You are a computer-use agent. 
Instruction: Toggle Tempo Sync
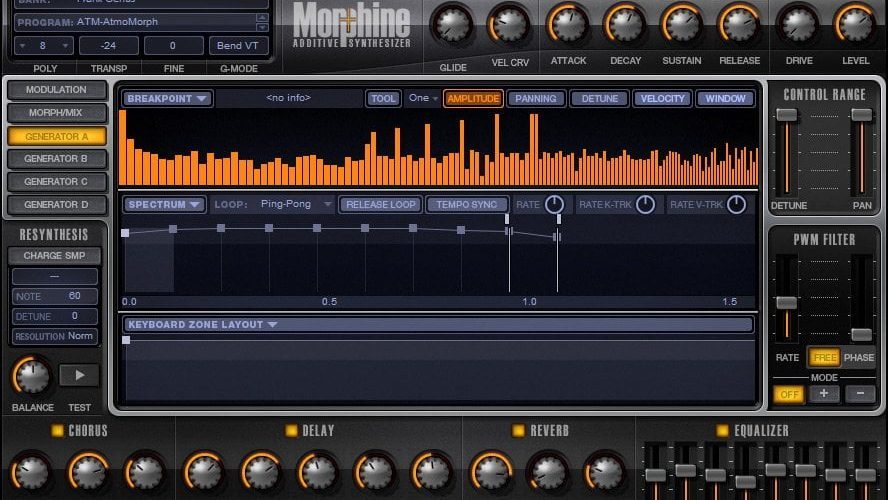point(467,204)
